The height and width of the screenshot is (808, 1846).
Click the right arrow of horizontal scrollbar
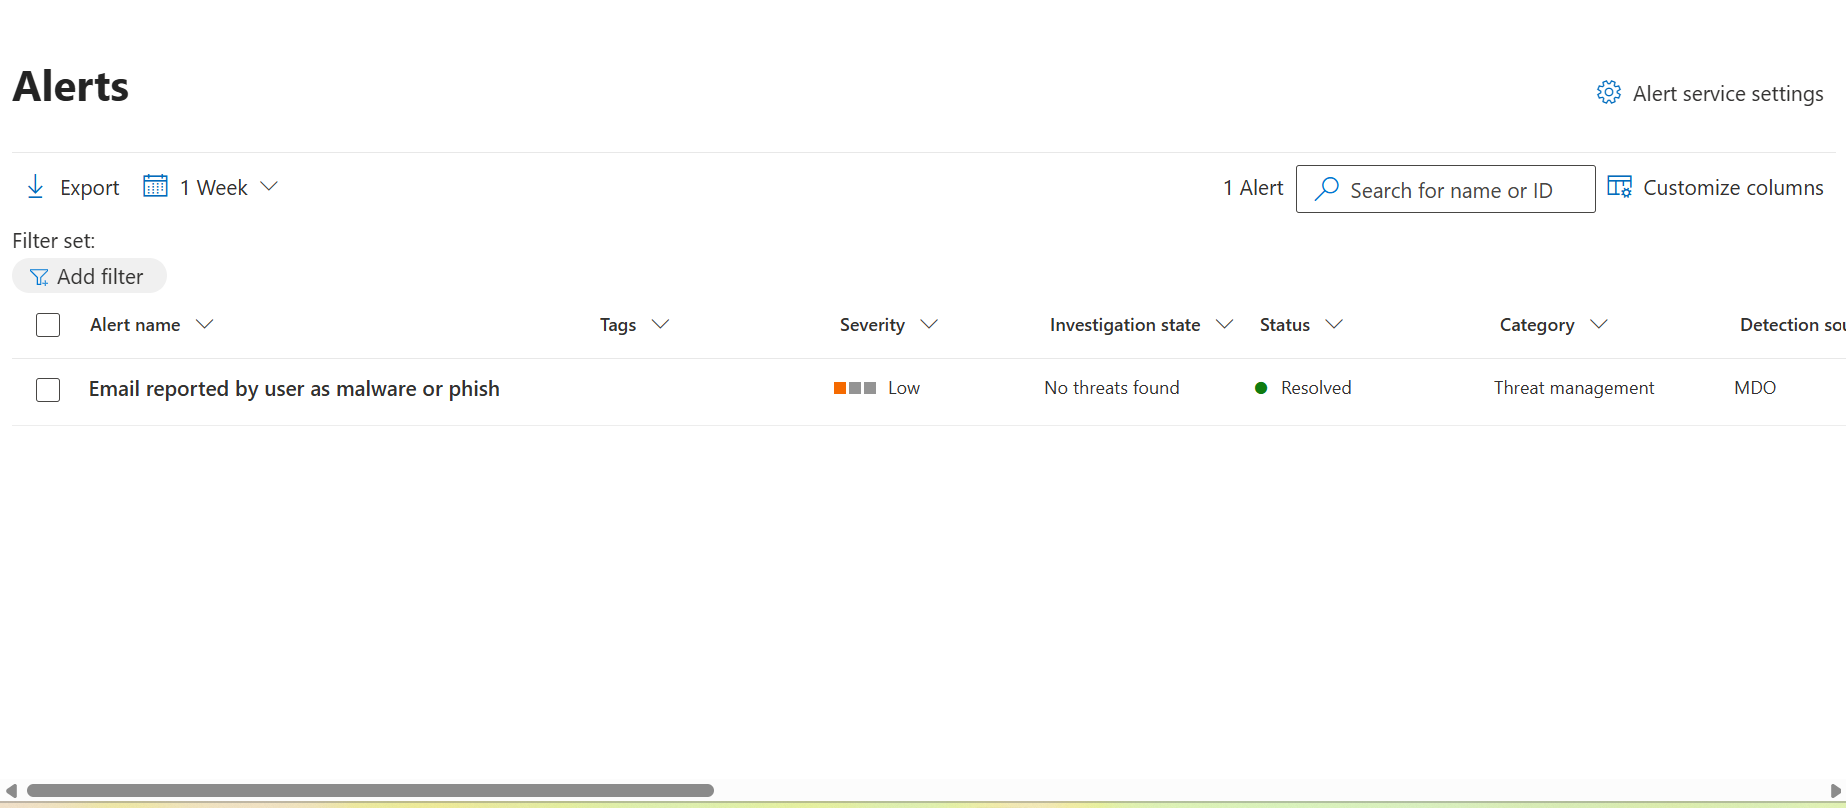(1835, 790)
